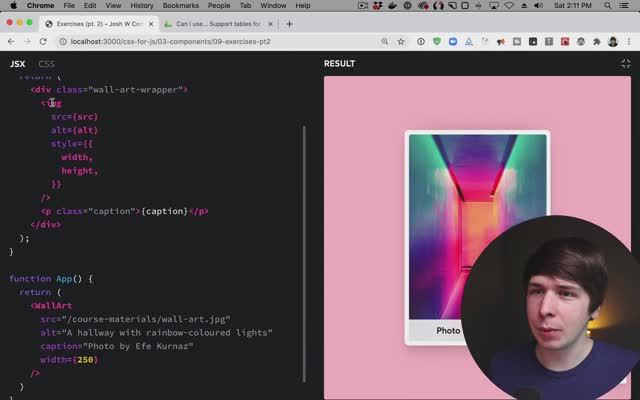Click the Dropbox menu bar icon
640x400 pixels.
[x=377, y=6]
